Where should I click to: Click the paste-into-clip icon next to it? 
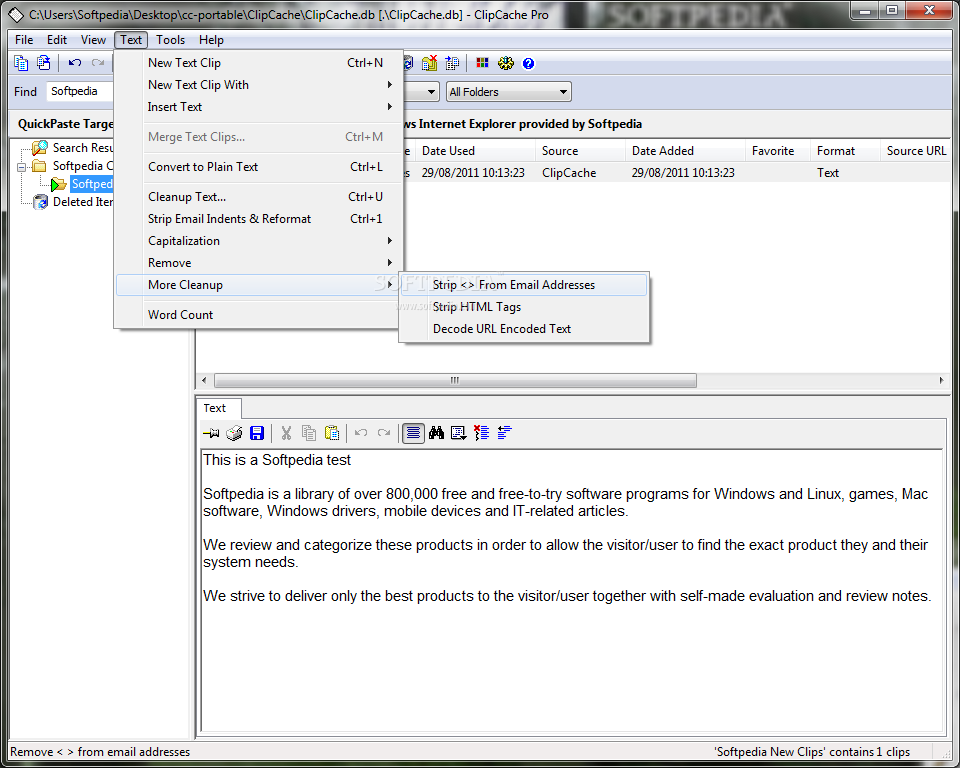(43, 63)
